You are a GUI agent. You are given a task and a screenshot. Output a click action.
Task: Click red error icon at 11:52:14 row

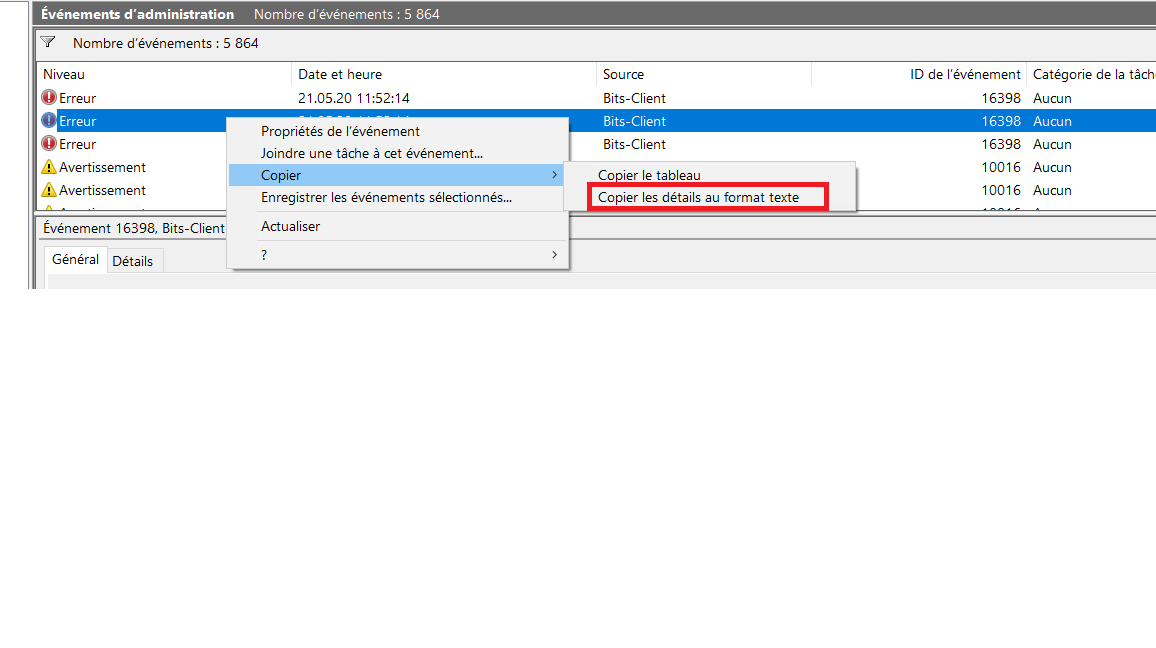(49, 97)
